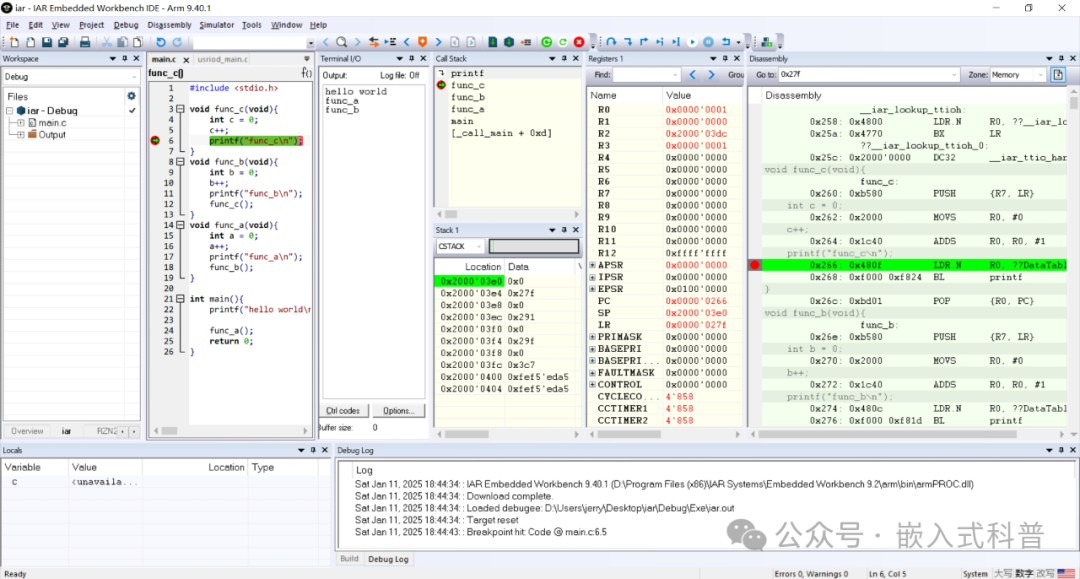1080x579 pixels.
Task: Open the Simulator menu
Action: point(216,25)
